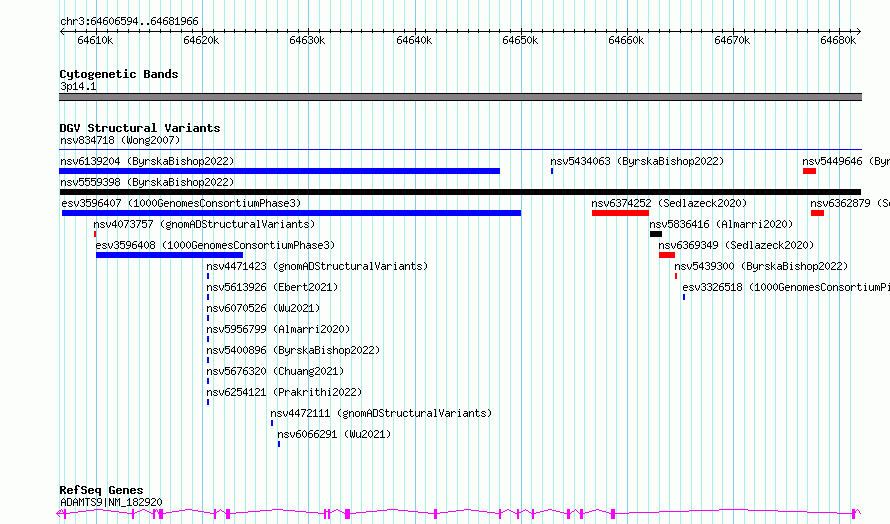Click the chr3:64606594..64681966 coordinate label
890x524 pixels.
click(x=129, y=21)
